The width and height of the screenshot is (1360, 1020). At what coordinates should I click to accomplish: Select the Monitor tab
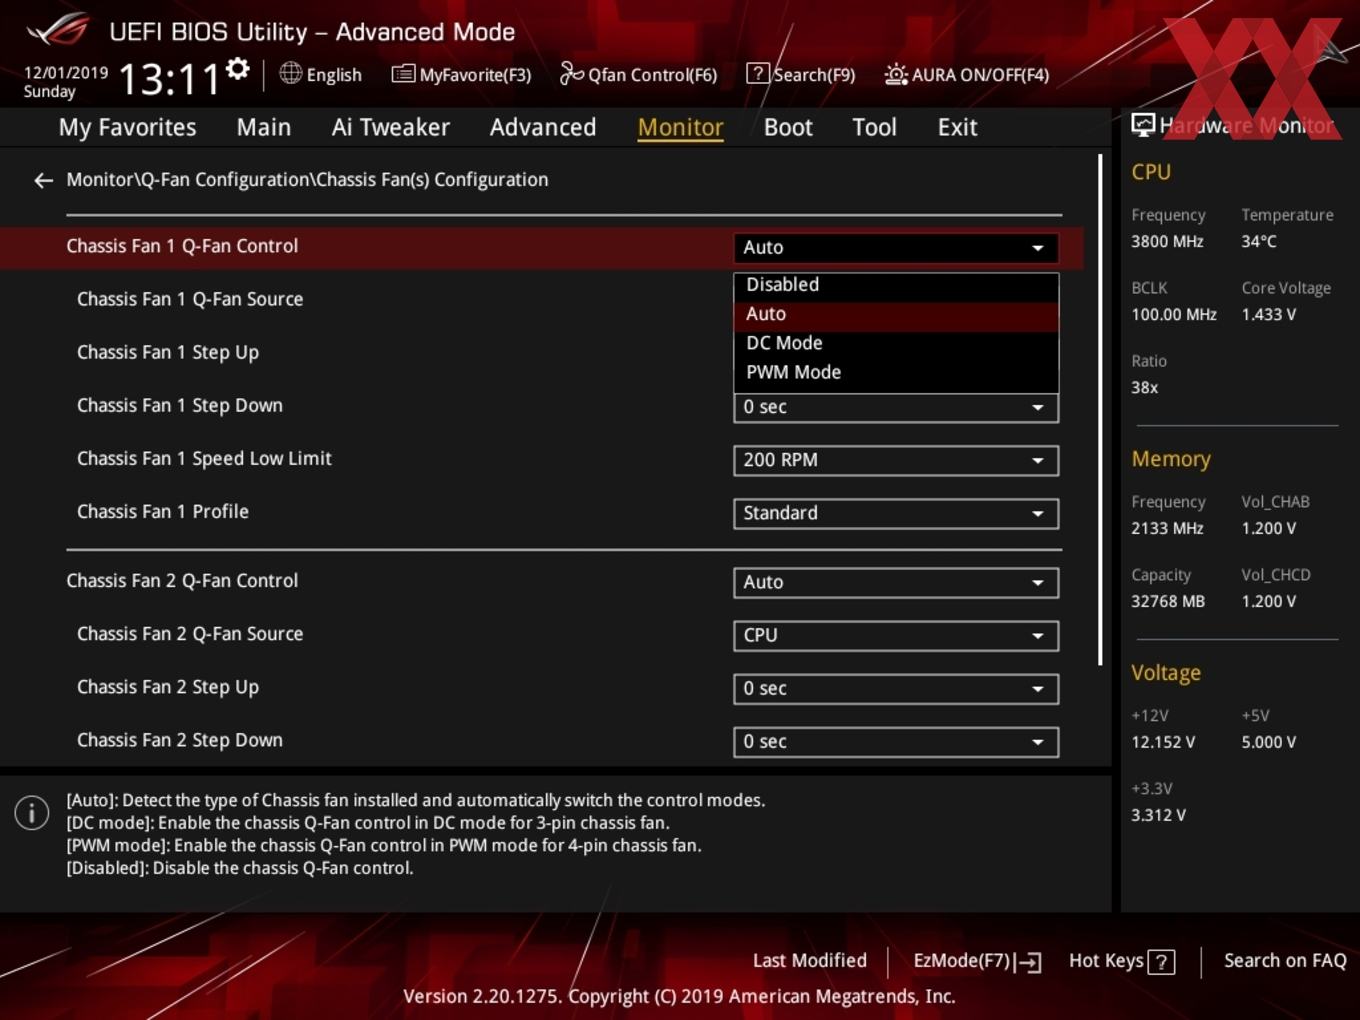[x=681, y=128]
